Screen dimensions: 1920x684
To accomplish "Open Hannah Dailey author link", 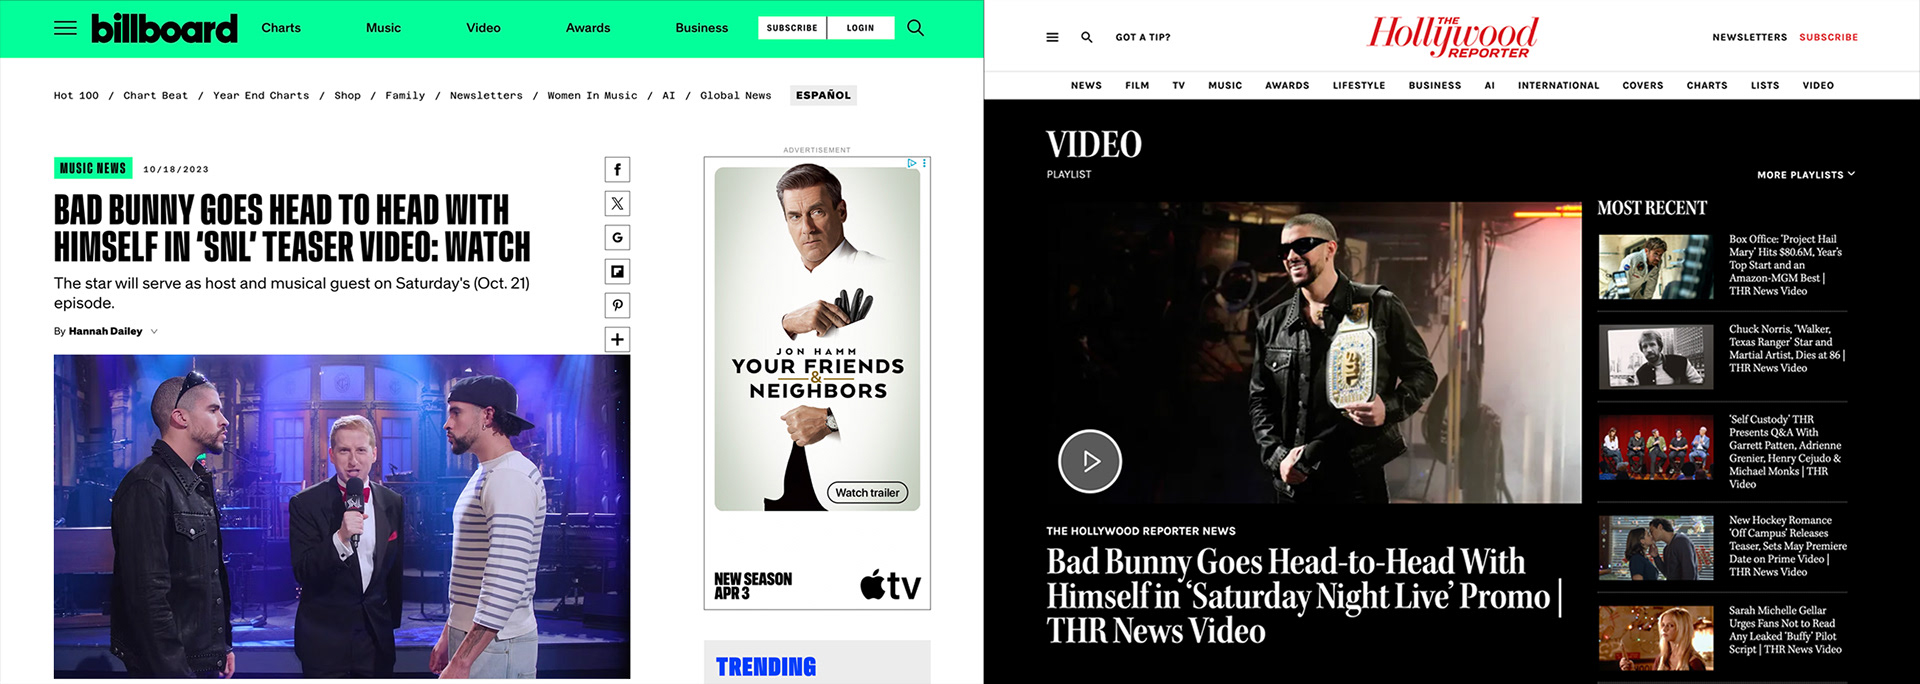I will 106,332.
